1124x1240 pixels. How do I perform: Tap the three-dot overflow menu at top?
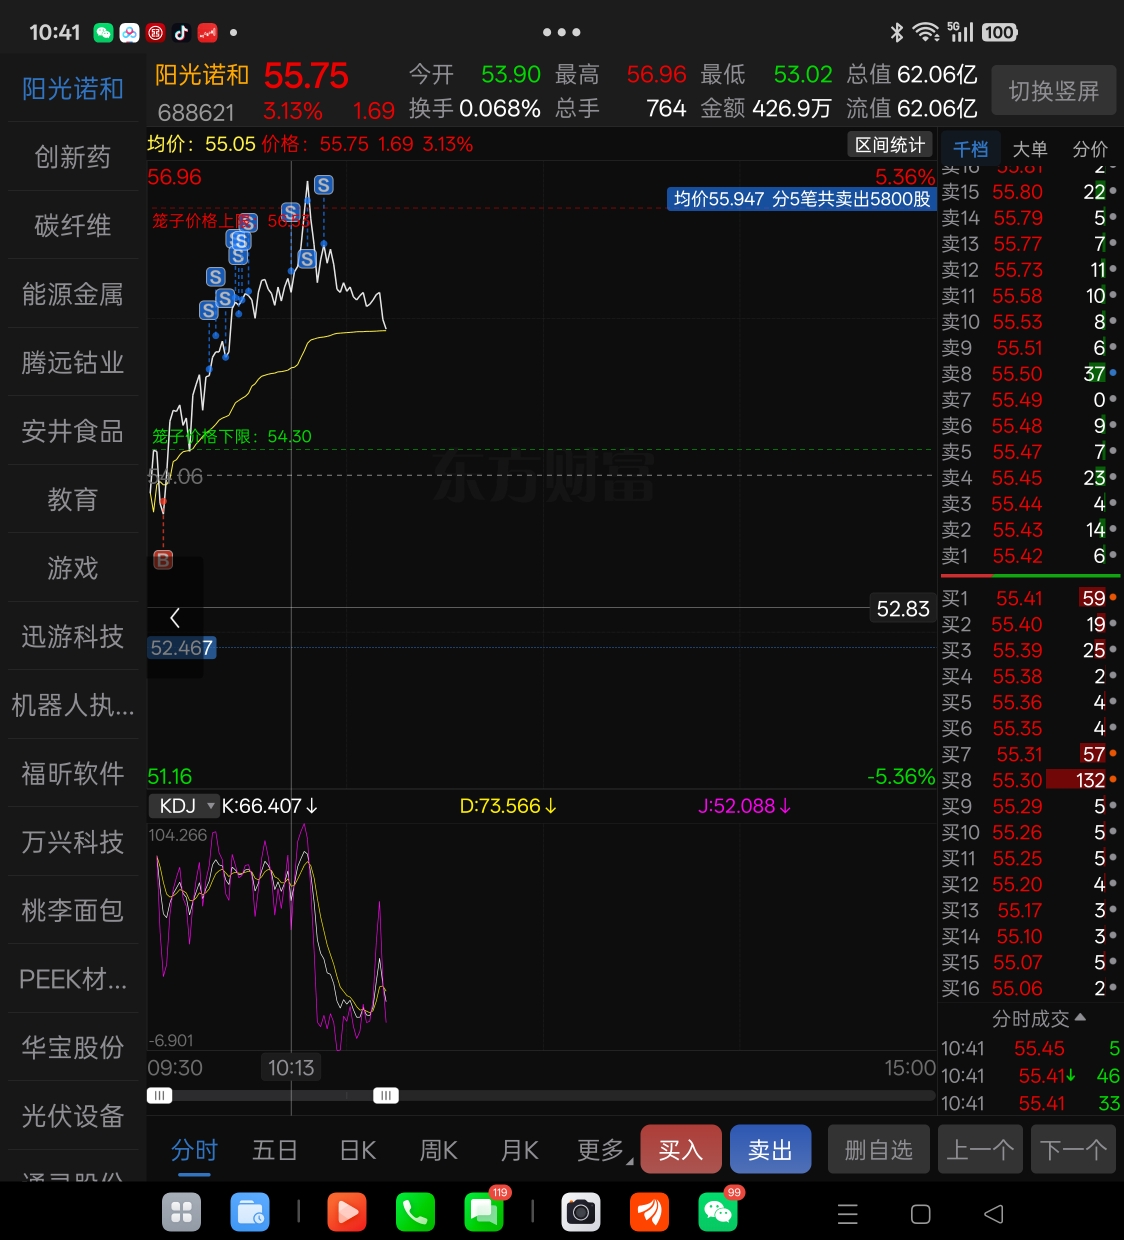coord(561,32)
